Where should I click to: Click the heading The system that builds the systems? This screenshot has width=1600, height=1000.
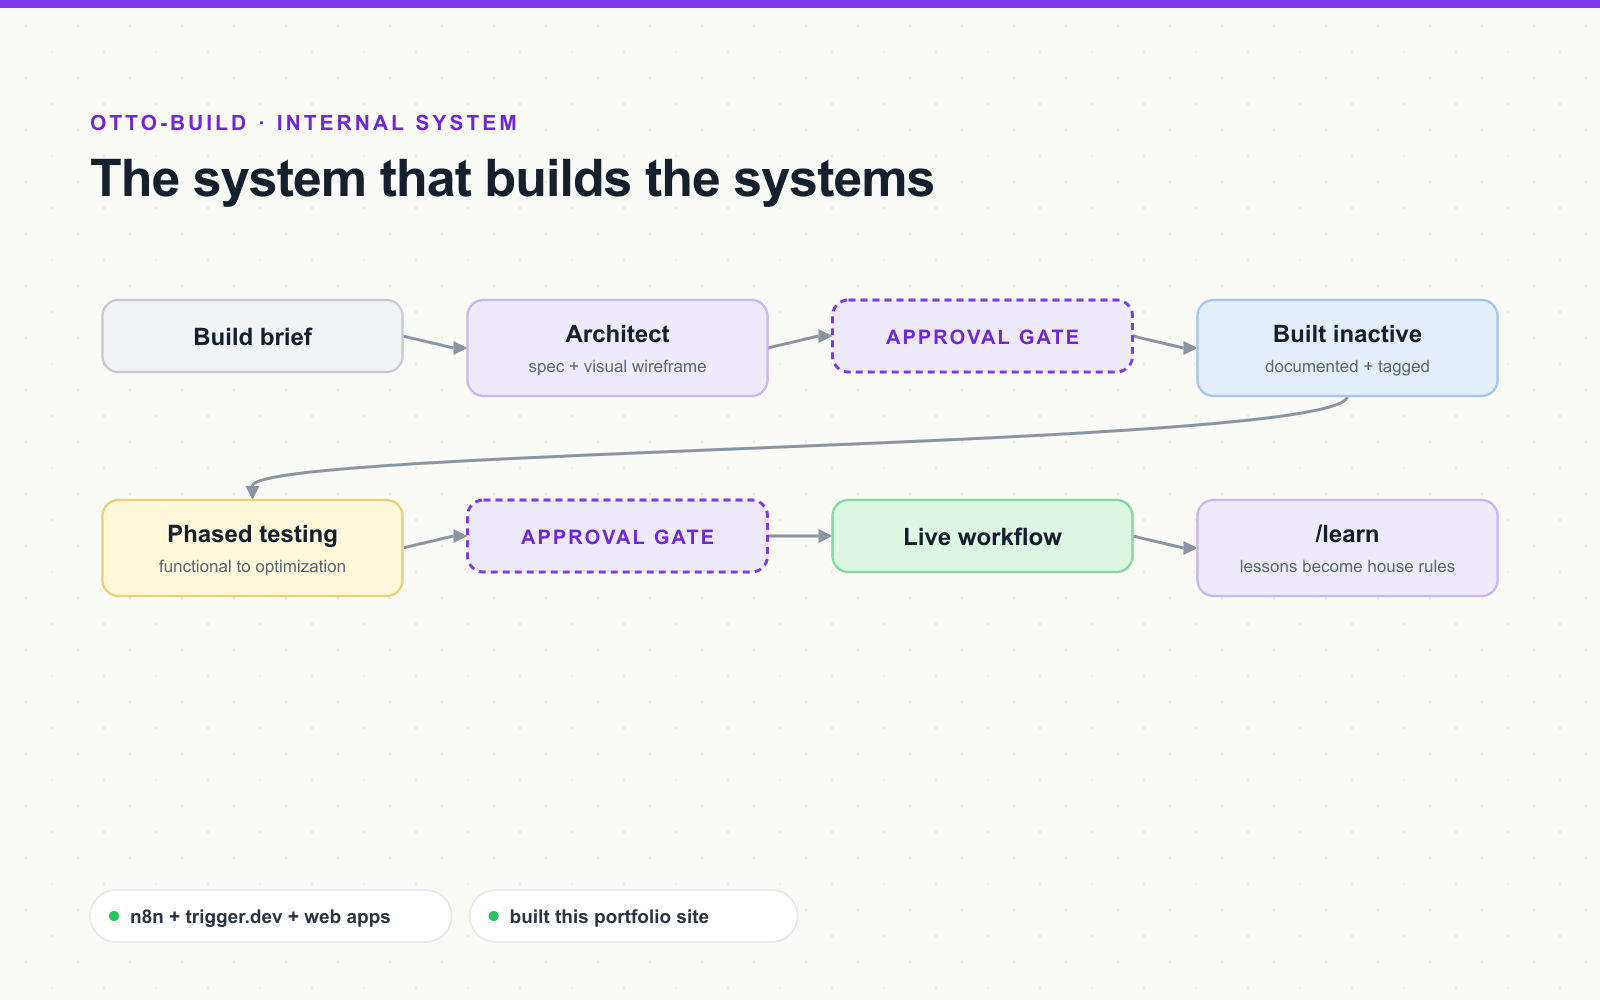[x=512, y=179]
